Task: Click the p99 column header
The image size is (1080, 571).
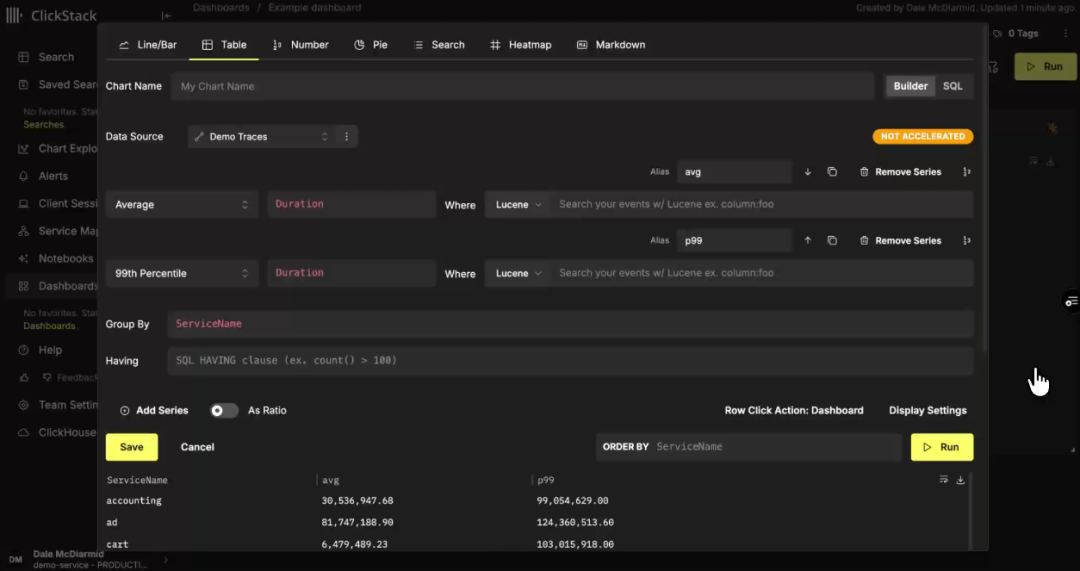Action: 546,480
